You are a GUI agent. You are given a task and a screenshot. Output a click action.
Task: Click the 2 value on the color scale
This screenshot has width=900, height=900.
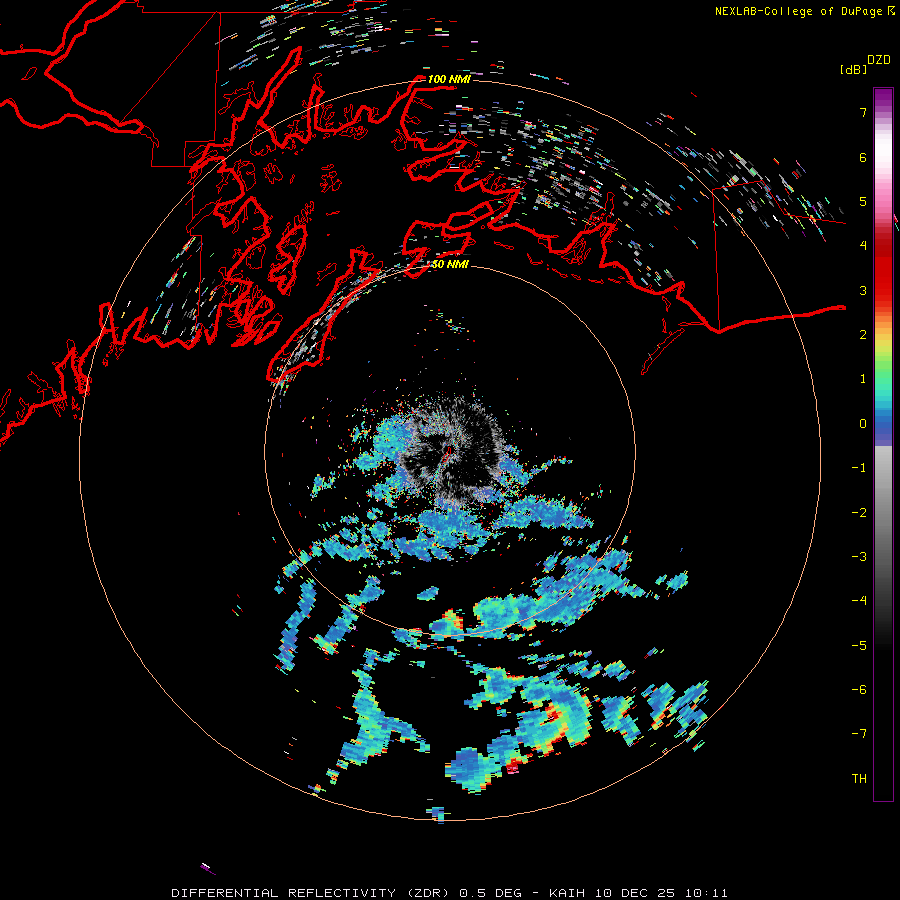[863, 335]
